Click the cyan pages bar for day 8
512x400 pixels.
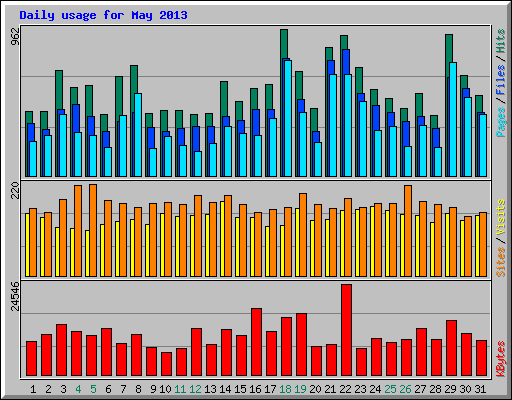pyautogui.click(x=138, y=135)
